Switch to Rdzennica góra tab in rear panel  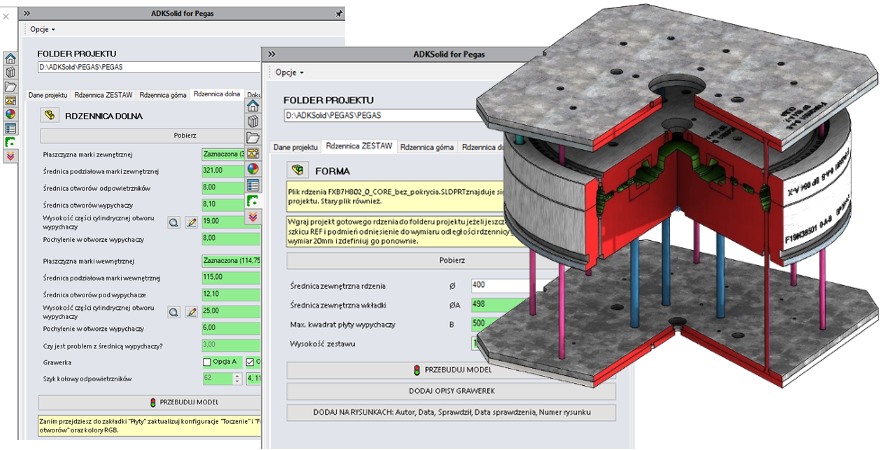click(163, 95)
